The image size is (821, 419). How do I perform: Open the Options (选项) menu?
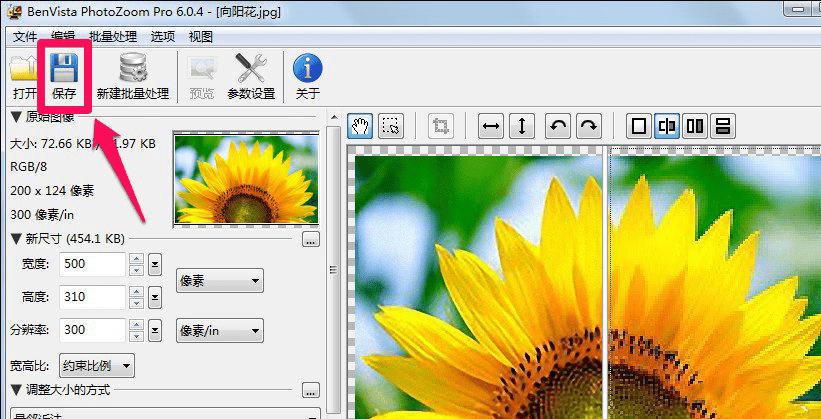click(x=163, y=37)
